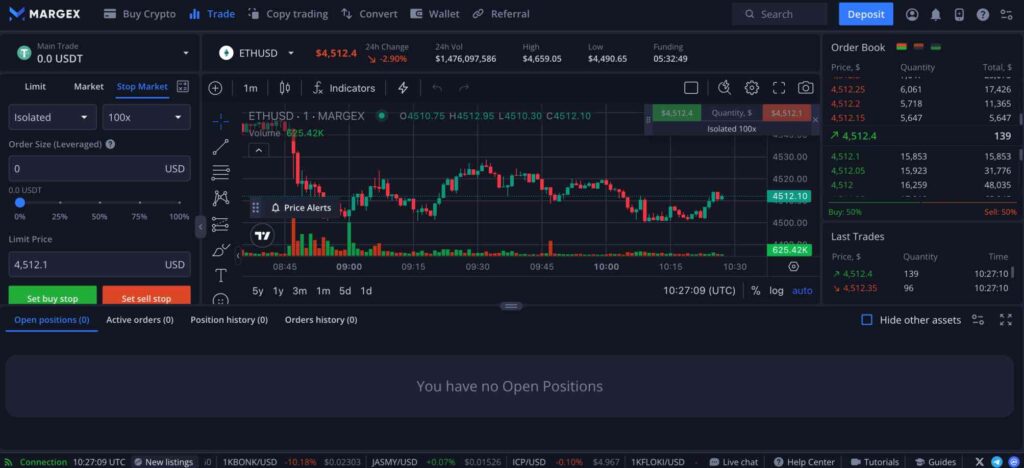Click Set sell stop button
This screenshot has width=1024, height=468.
146,296
